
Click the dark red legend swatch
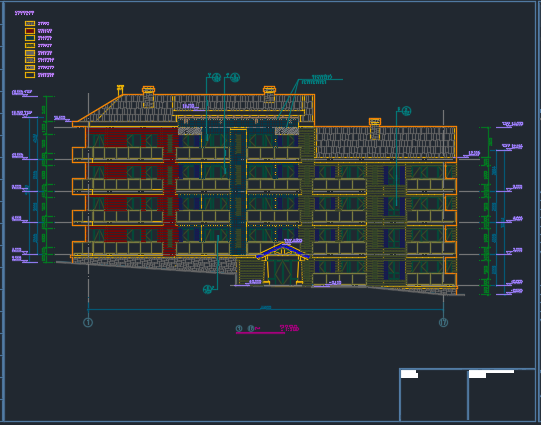click(30, 31)
